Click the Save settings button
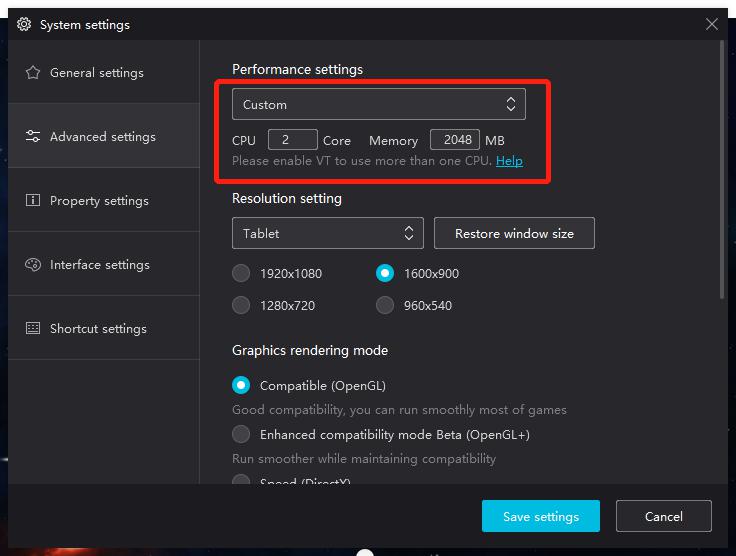 540,516
